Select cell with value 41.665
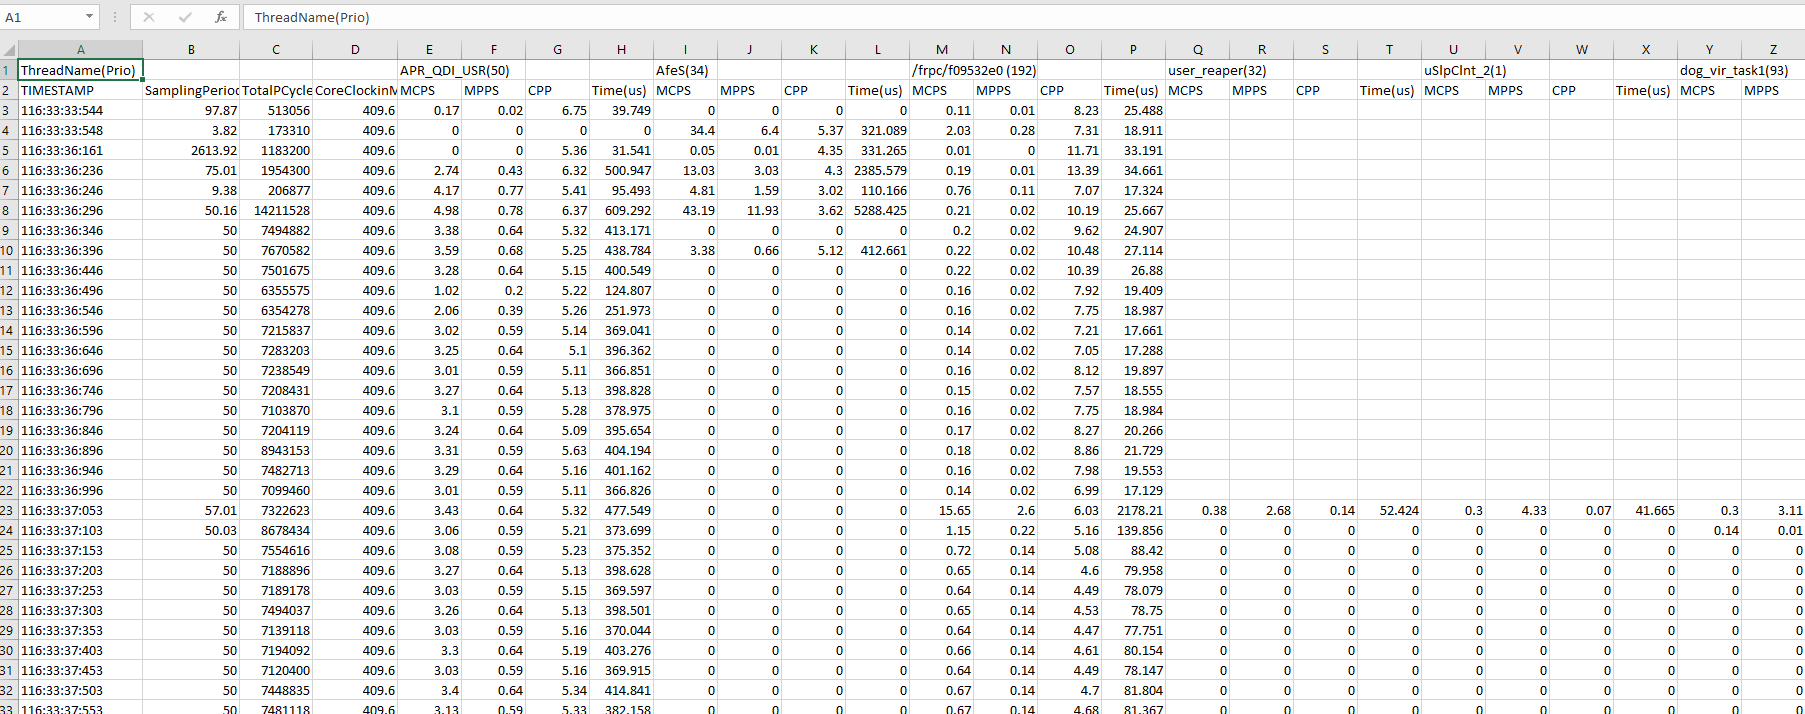This screenshot has height=714, width=1805. coord(1645,510)
